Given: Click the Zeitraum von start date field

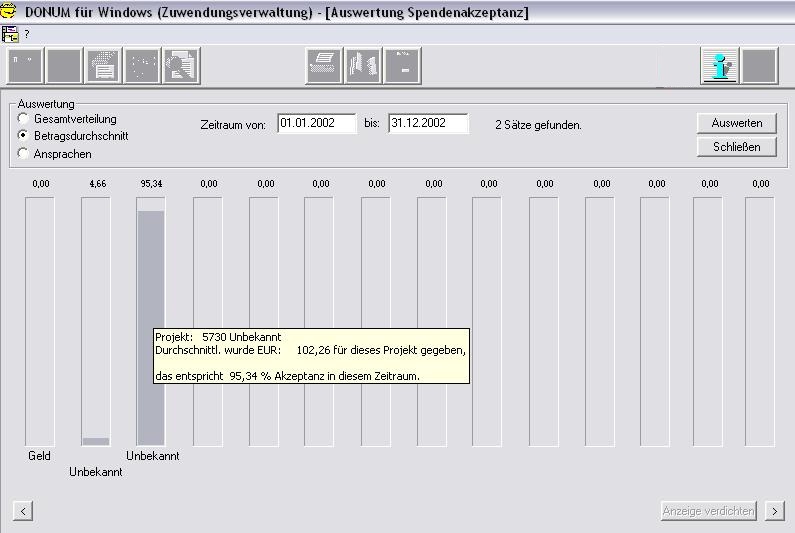Looking at the screenshot, I should tap(317, 123).
